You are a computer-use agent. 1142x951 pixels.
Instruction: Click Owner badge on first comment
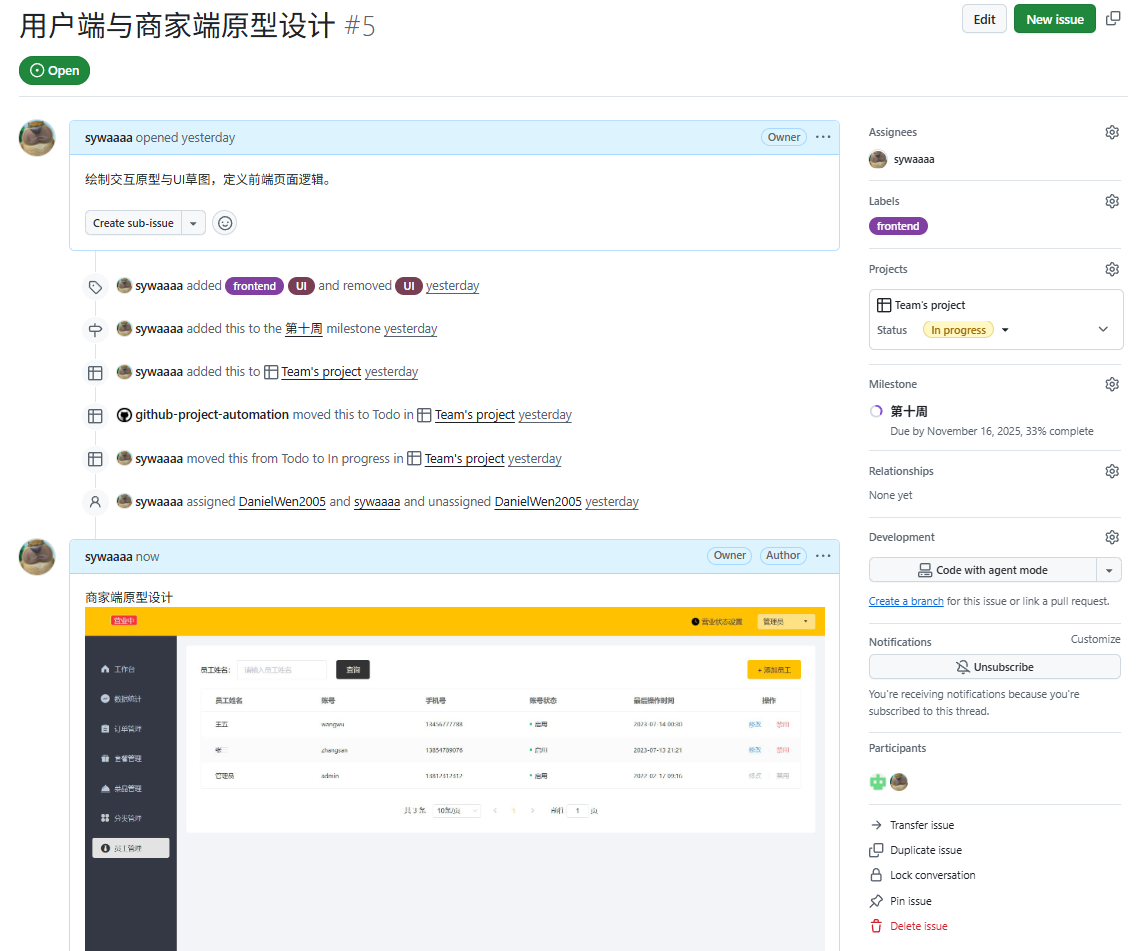click(x=784, y=137)
